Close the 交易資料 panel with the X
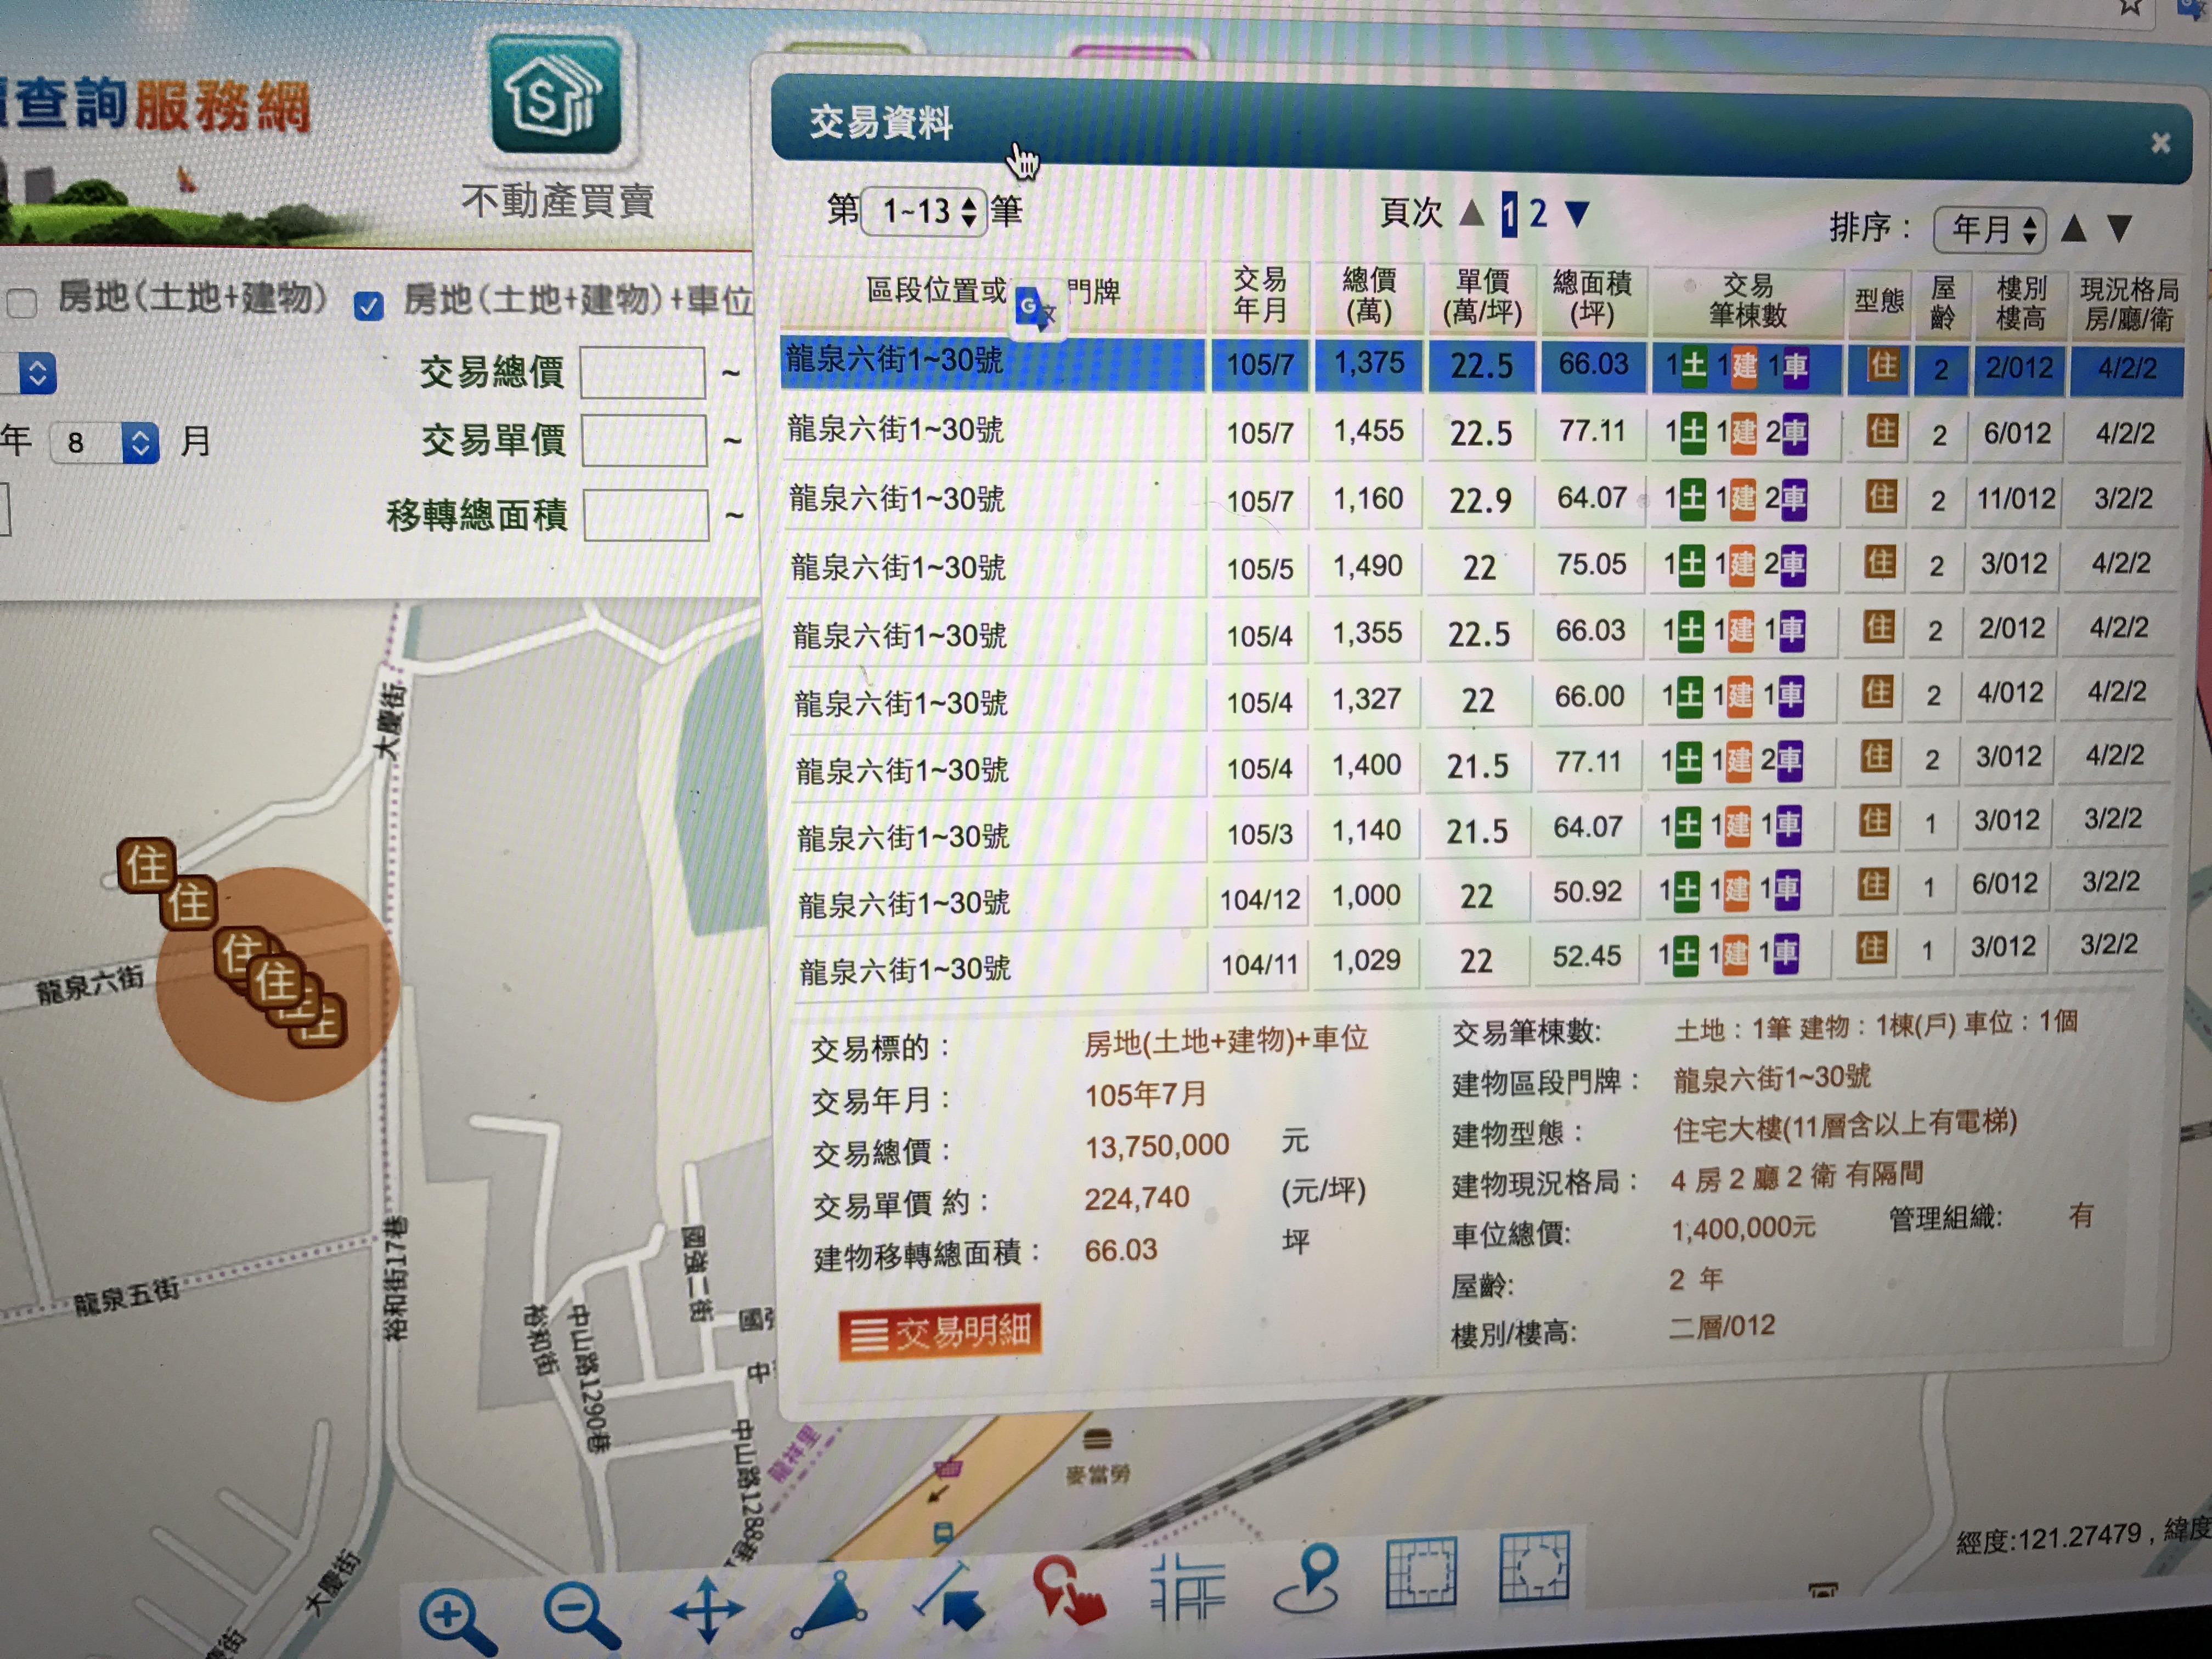 tap(2160, 143)
